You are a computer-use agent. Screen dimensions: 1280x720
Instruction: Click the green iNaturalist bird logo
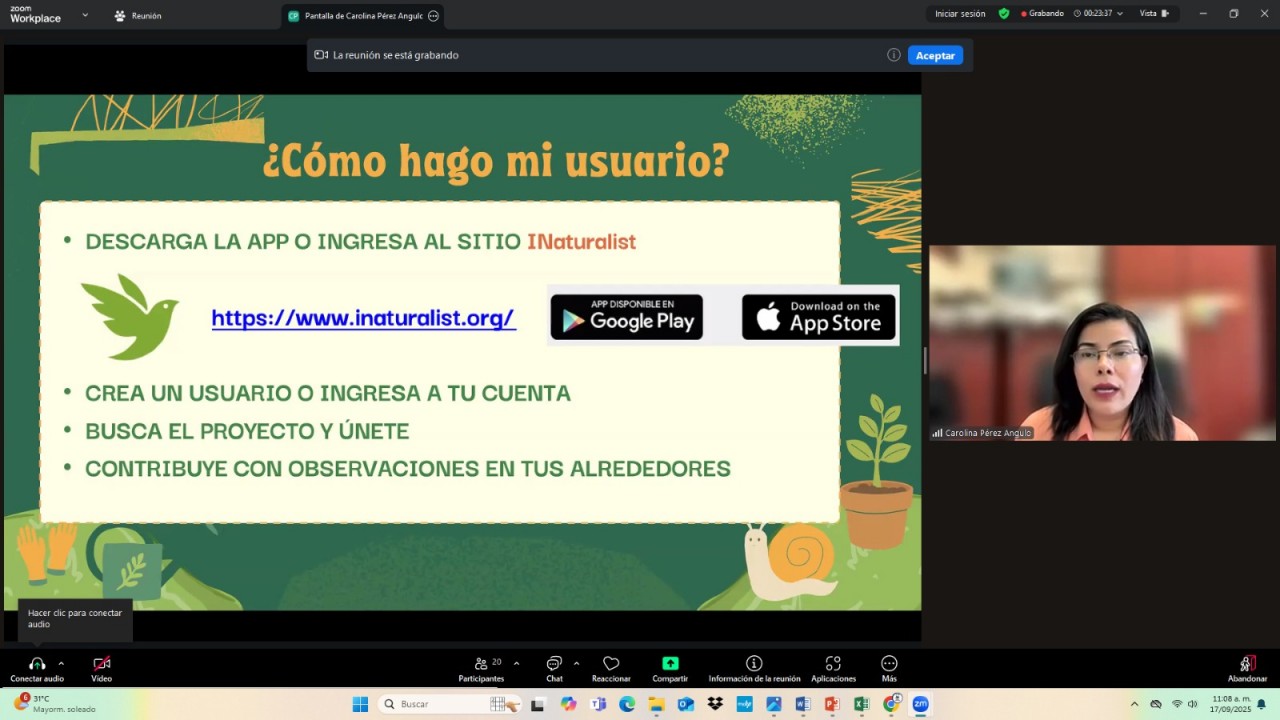click(x=131, y=316)
